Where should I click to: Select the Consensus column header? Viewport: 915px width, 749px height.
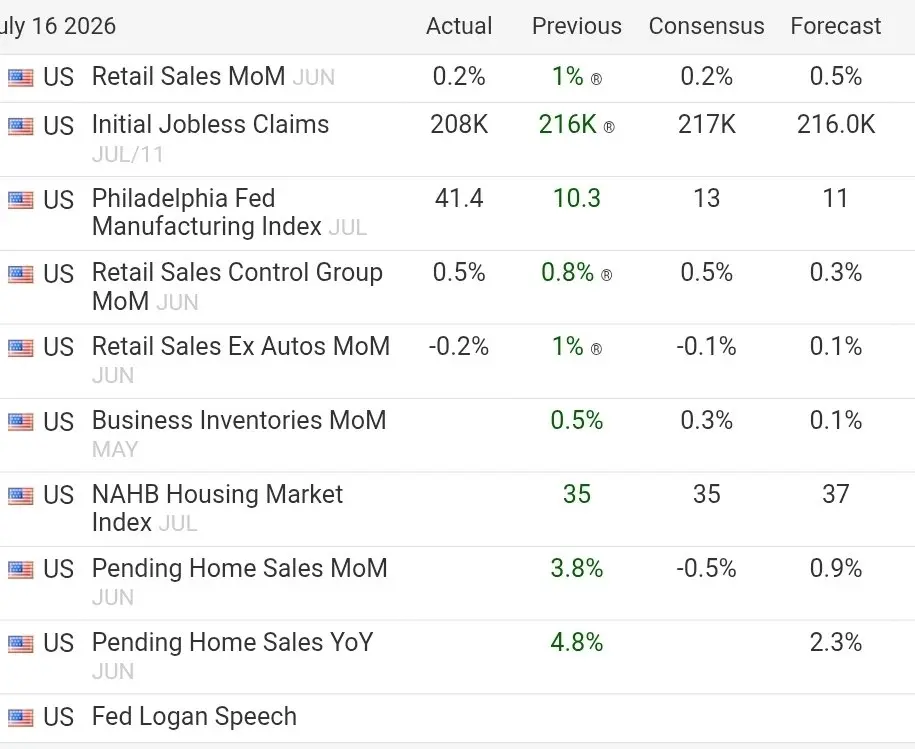click(706, 26)
